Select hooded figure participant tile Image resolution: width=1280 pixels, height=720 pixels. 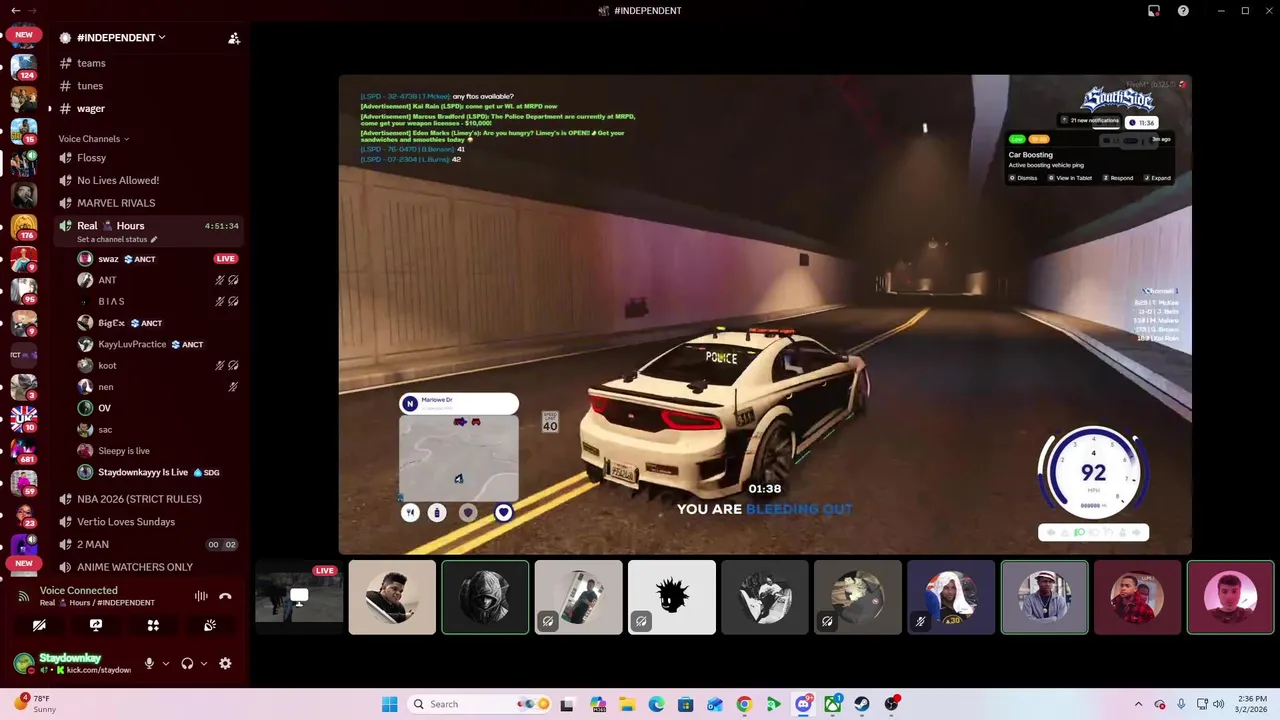[x=485, y=597]
